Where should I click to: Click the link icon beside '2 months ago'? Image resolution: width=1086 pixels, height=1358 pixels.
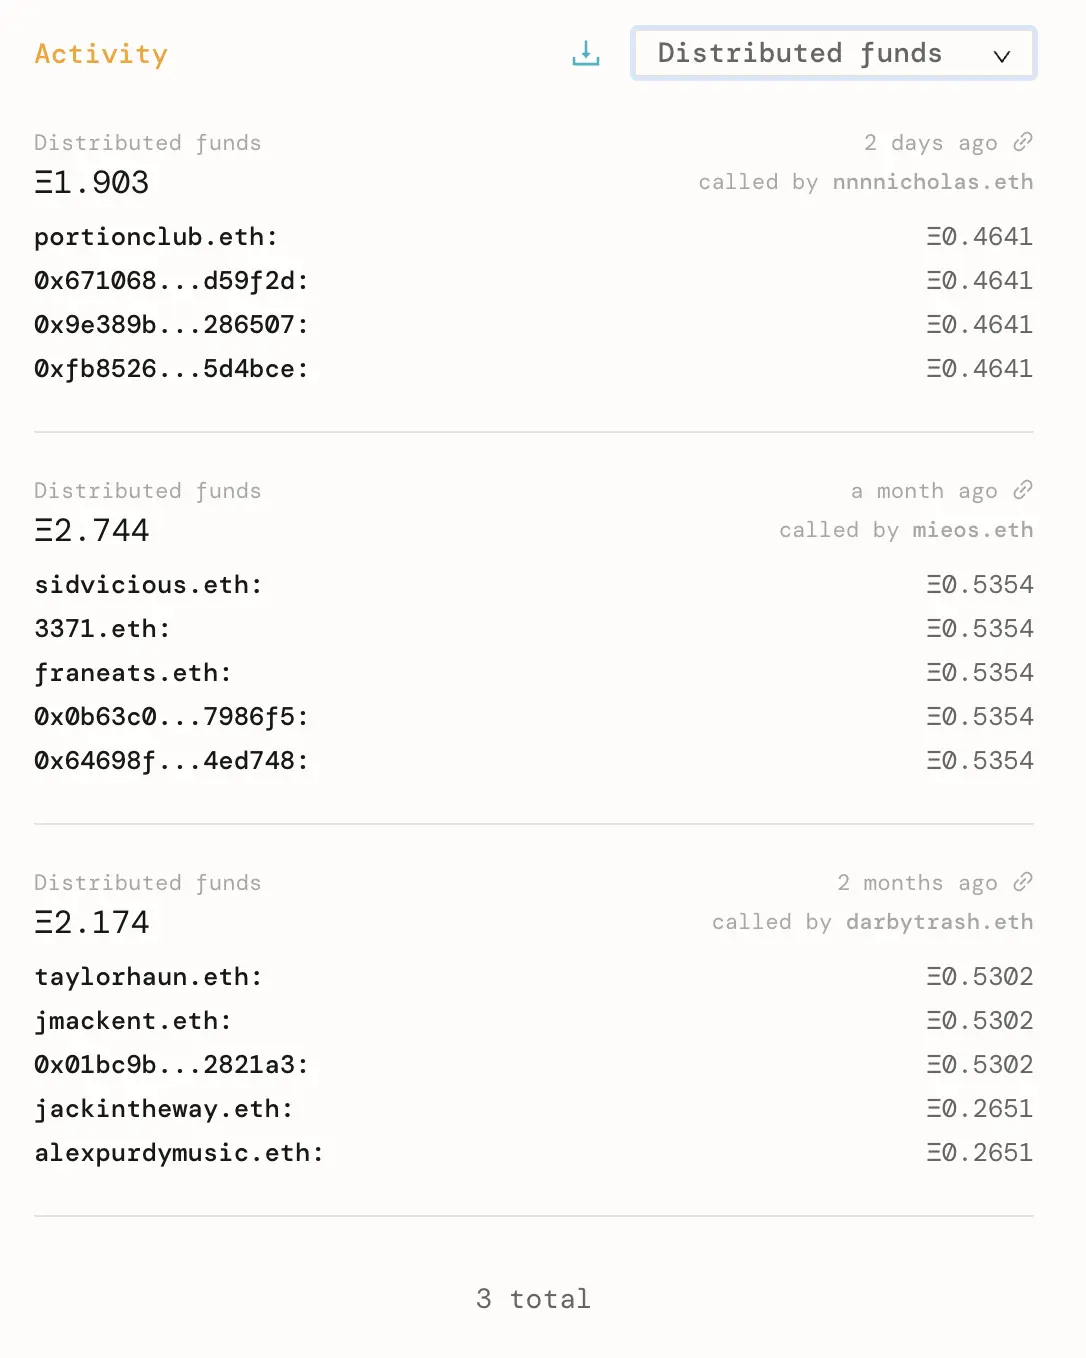tap(1023, 882)
